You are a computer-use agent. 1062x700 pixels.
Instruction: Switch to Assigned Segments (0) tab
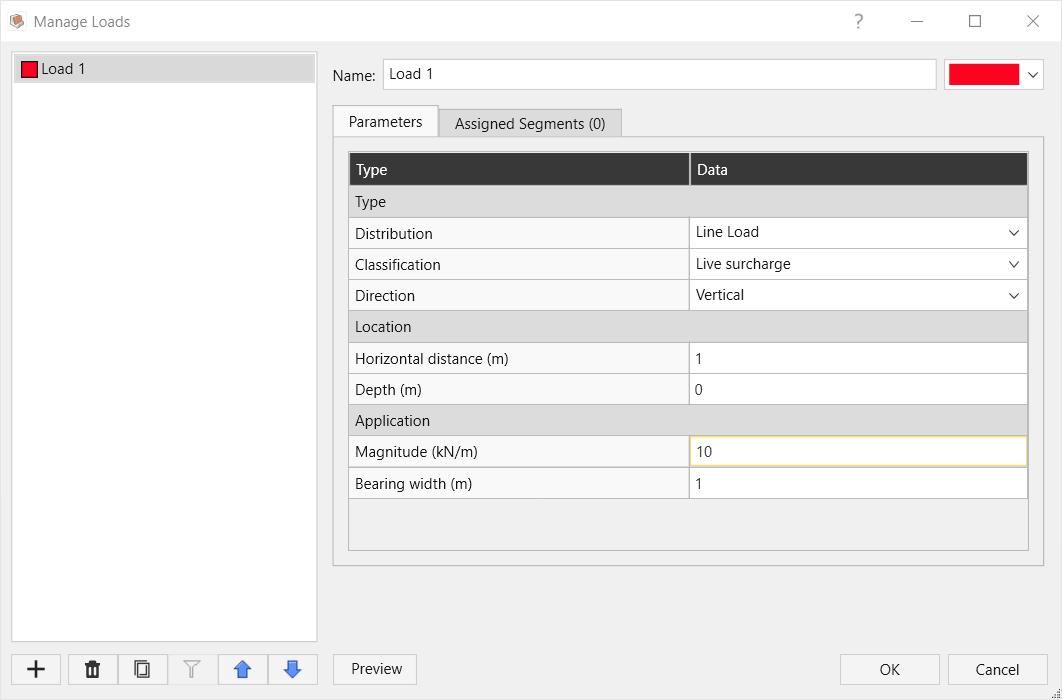530,124
